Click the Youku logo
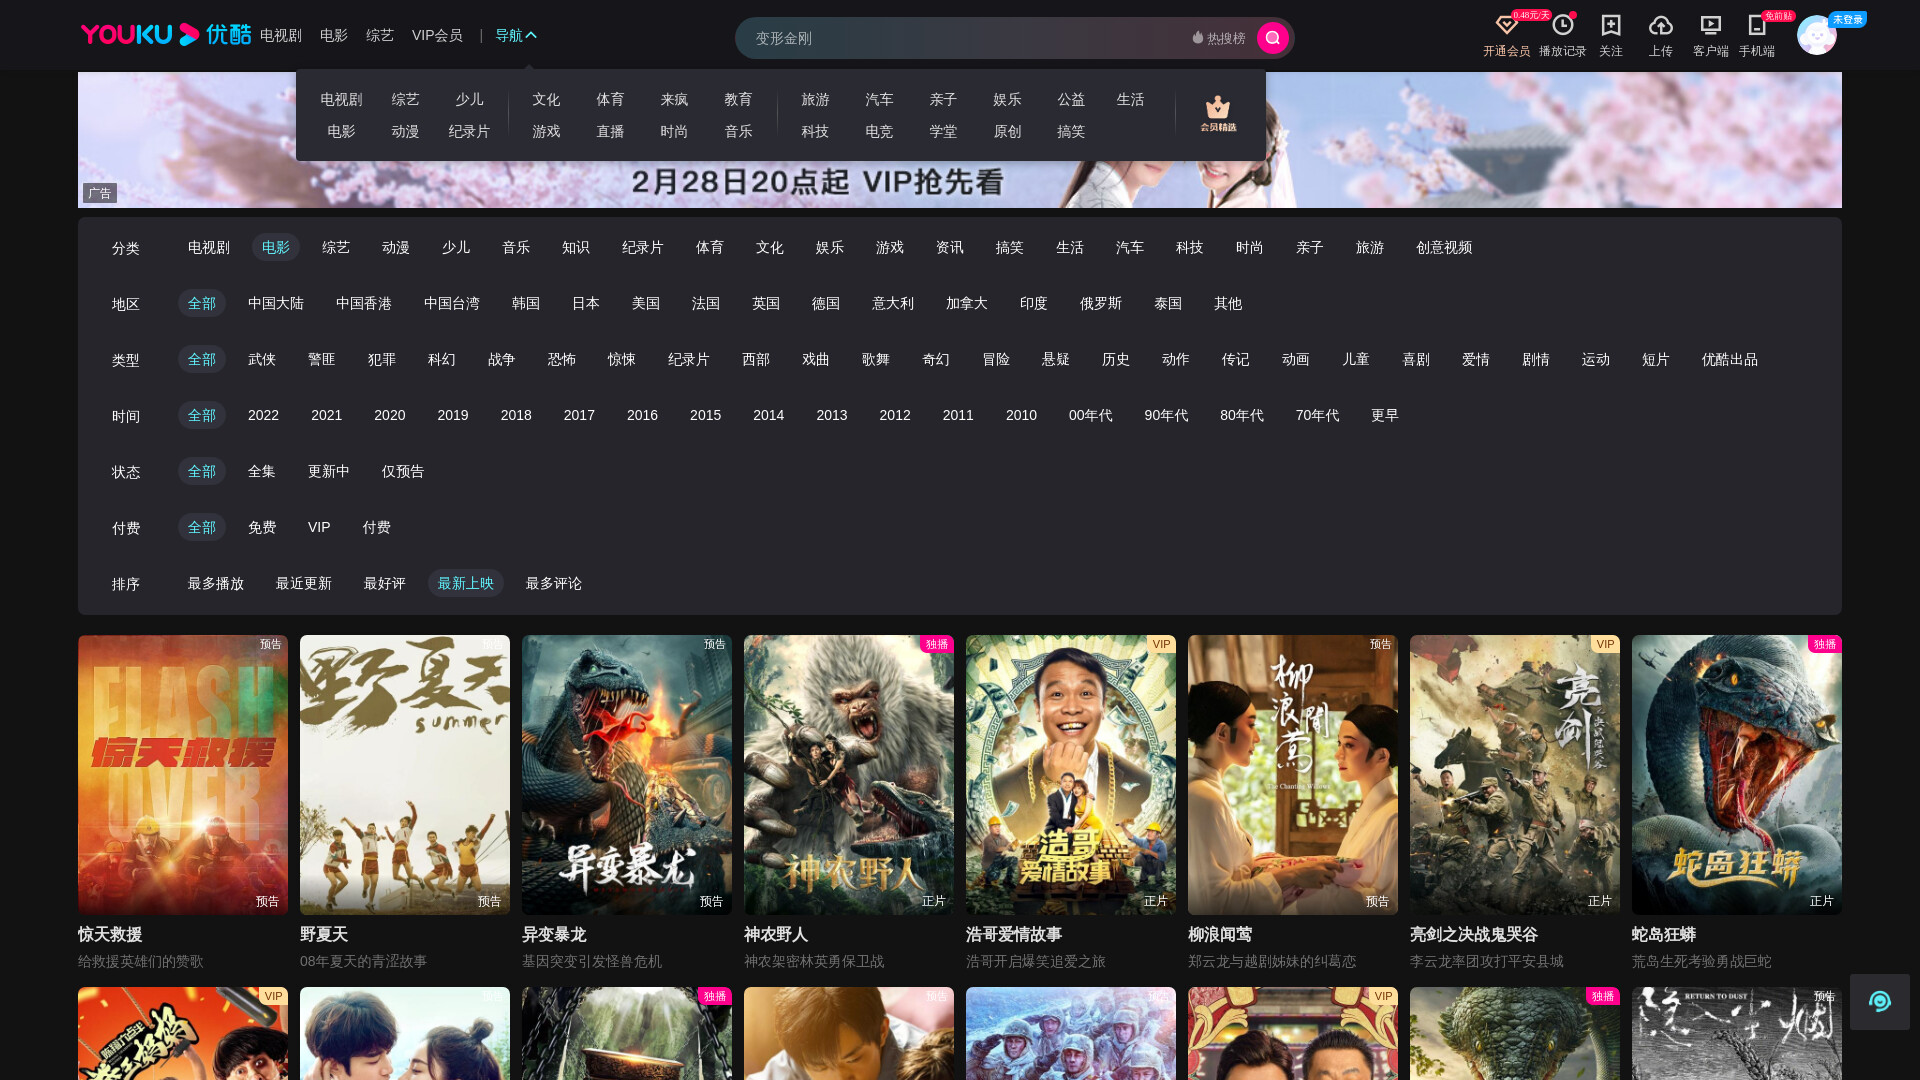Image resolution: width=1920 pixels, height=1080 pixels. (166, 35)
